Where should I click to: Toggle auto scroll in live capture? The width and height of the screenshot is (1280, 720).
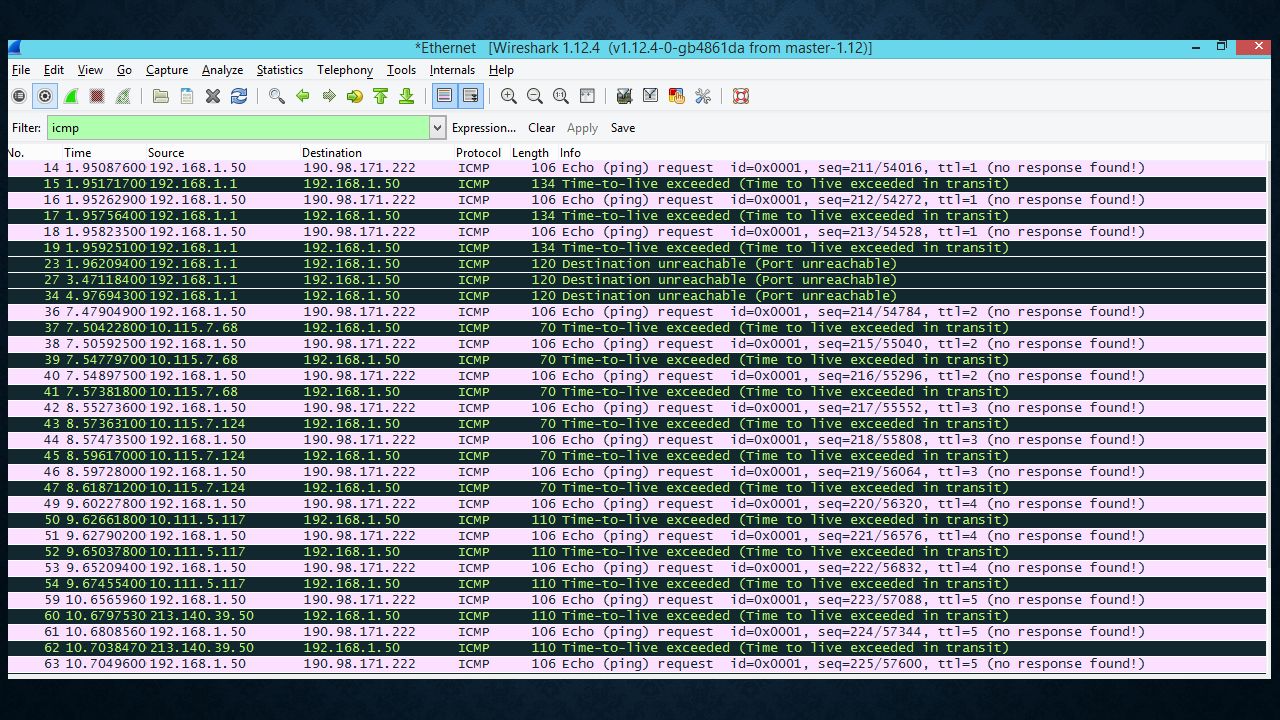[x=470, y=96]
